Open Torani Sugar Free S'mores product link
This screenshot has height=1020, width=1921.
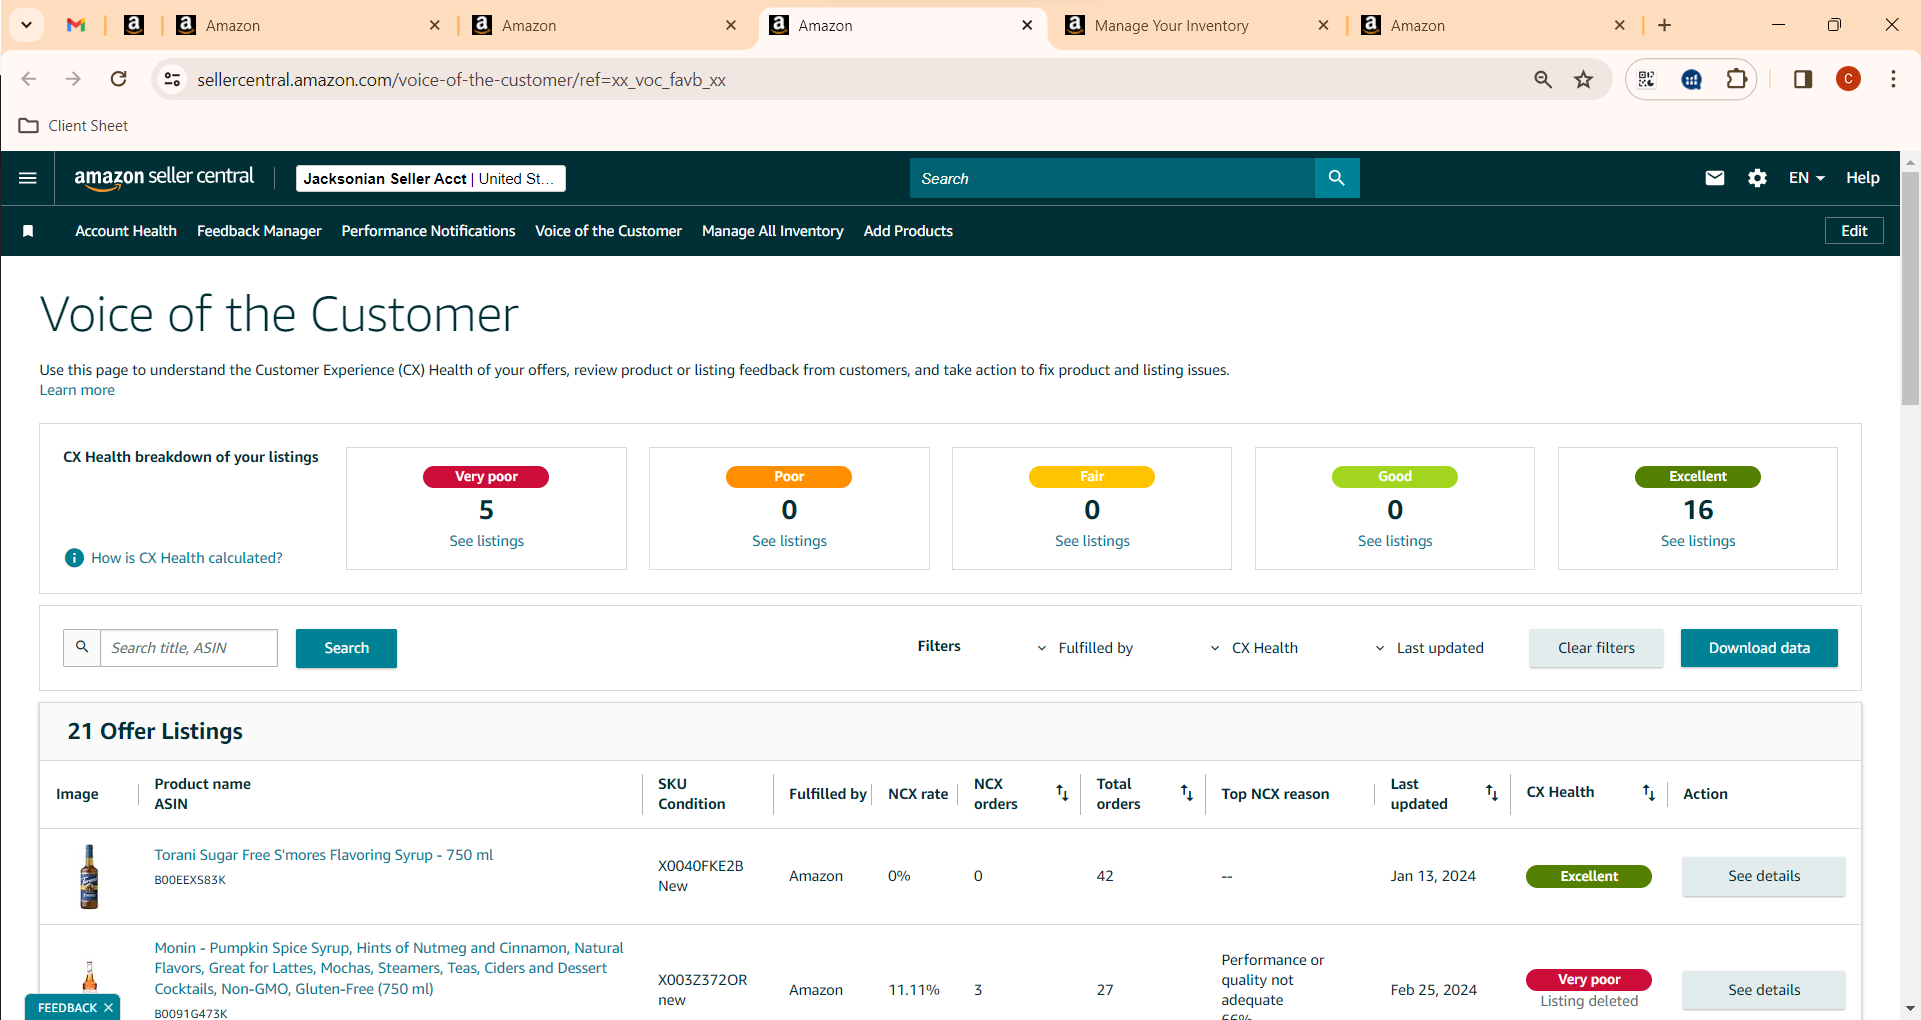point(323,855)
